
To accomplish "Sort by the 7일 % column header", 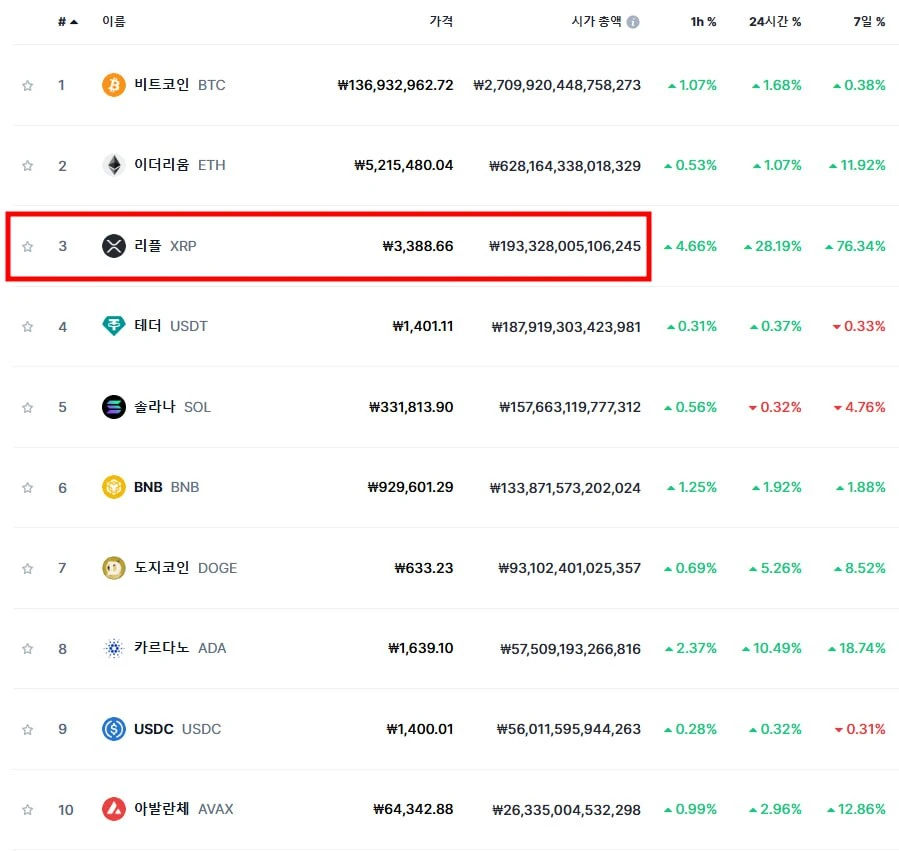I will point(869,22).
